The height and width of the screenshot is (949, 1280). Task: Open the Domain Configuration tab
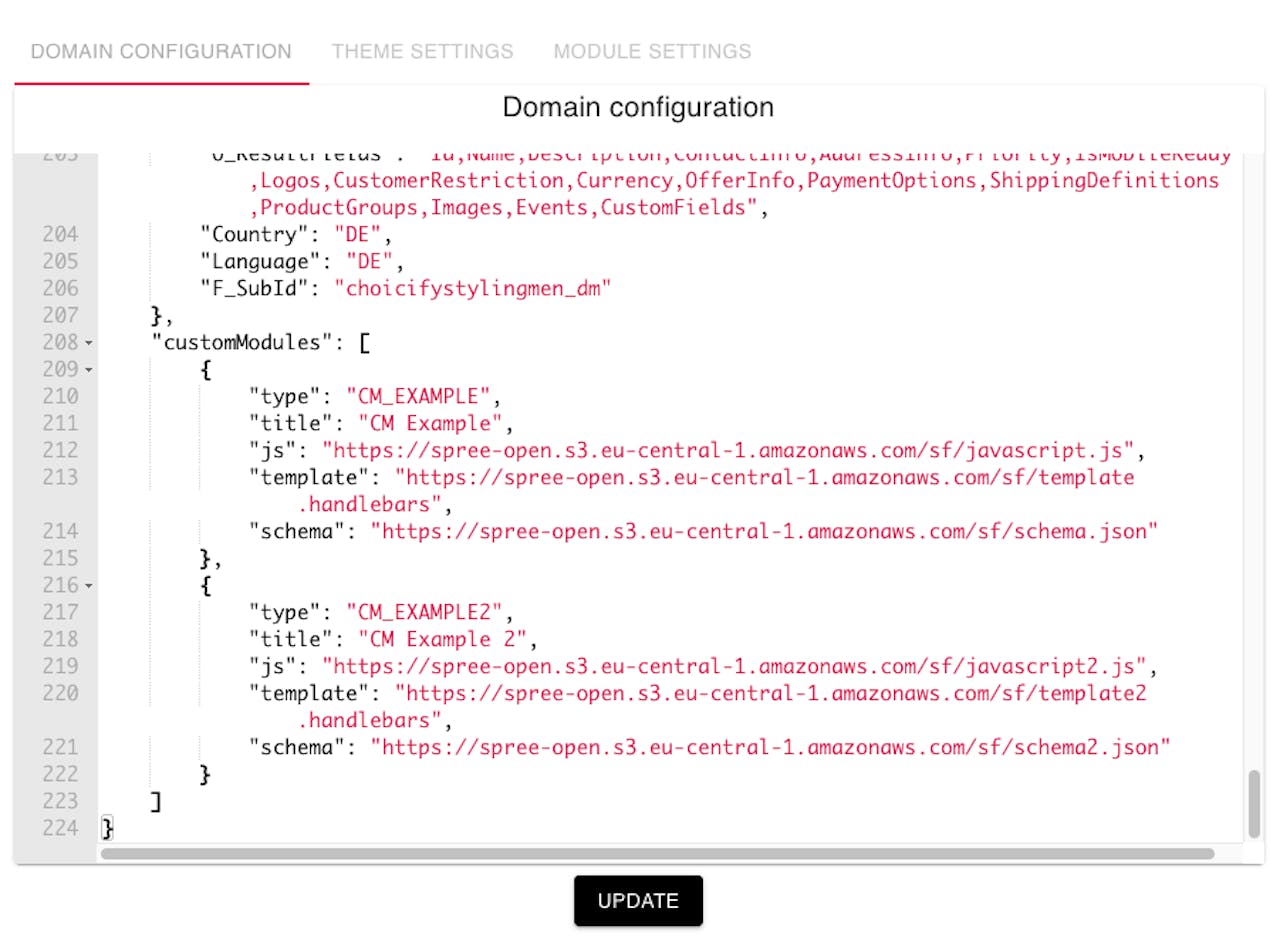pyautogui.click(x=161, y=51)
